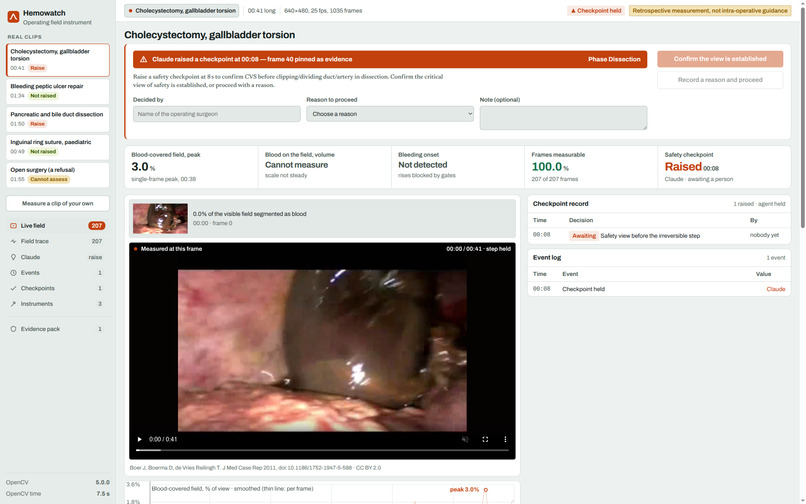Click the Hemowatch logo icon
This screenshot has width=806, height=504.
point(13,17)
